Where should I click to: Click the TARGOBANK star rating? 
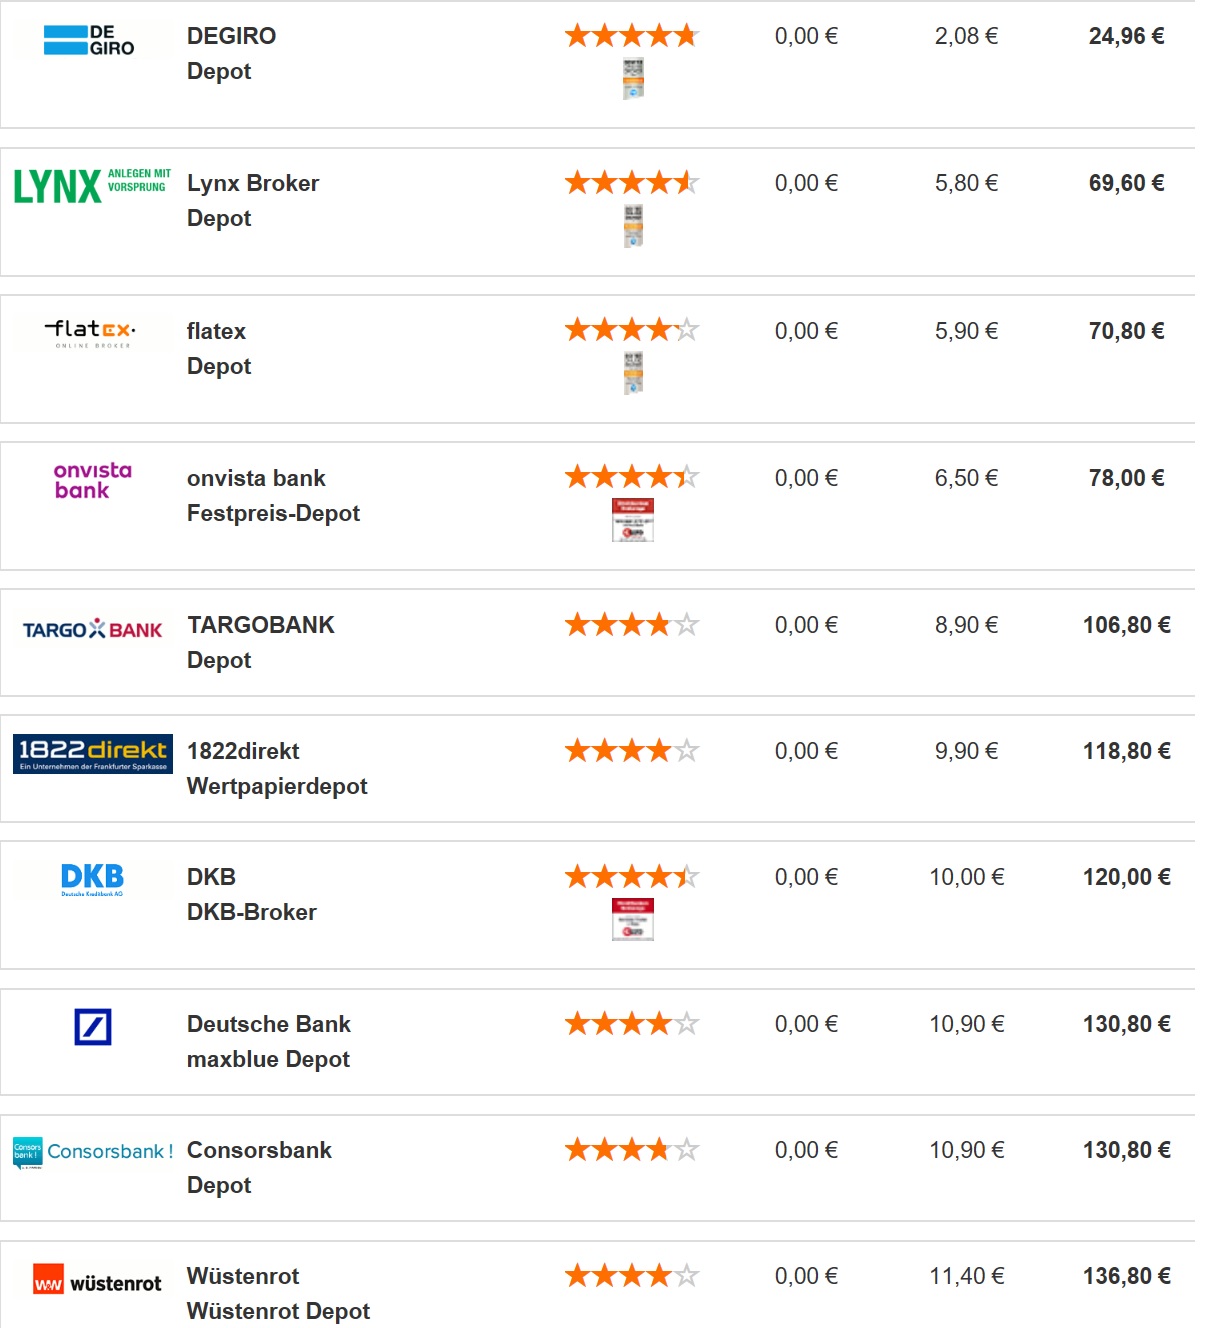(x=631, y=625)
